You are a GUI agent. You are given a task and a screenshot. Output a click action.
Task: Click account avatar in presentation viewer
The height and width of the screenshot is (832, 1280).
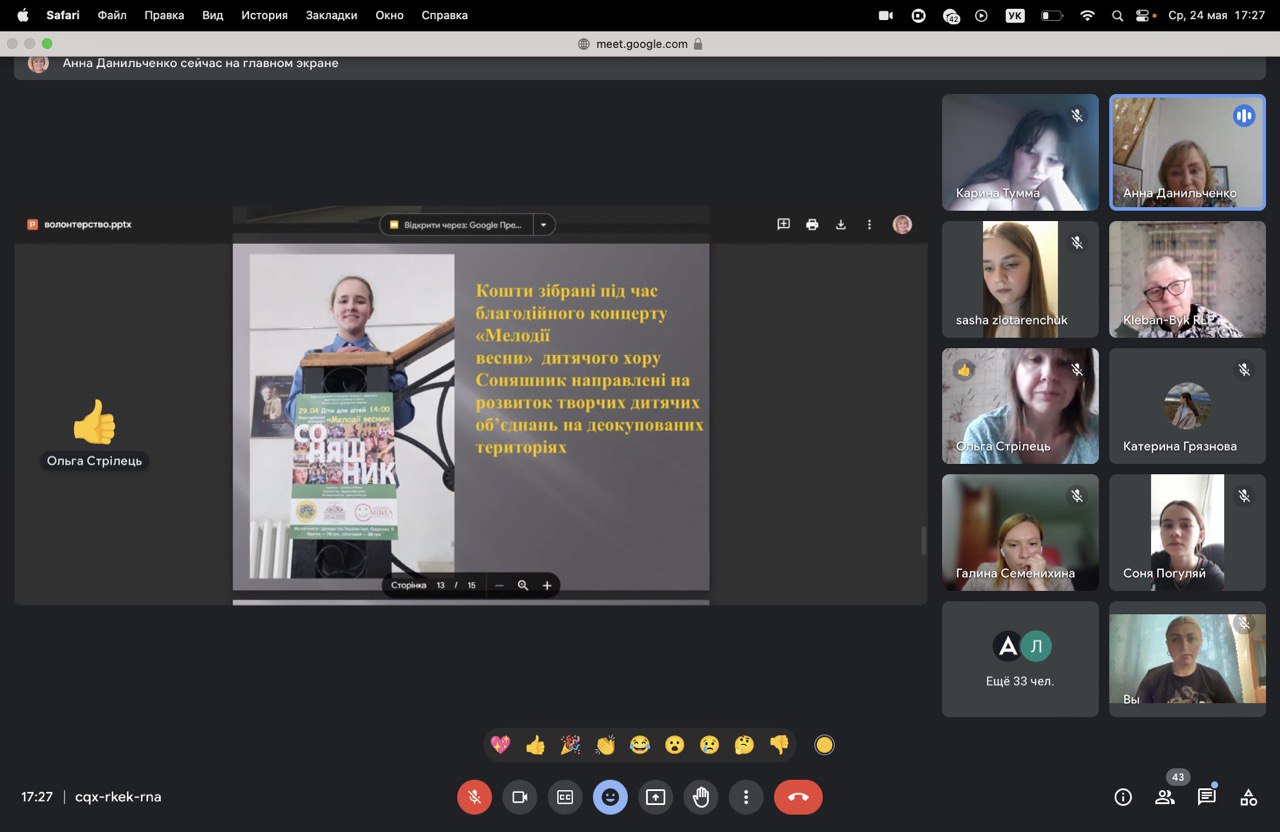point(902,225)
